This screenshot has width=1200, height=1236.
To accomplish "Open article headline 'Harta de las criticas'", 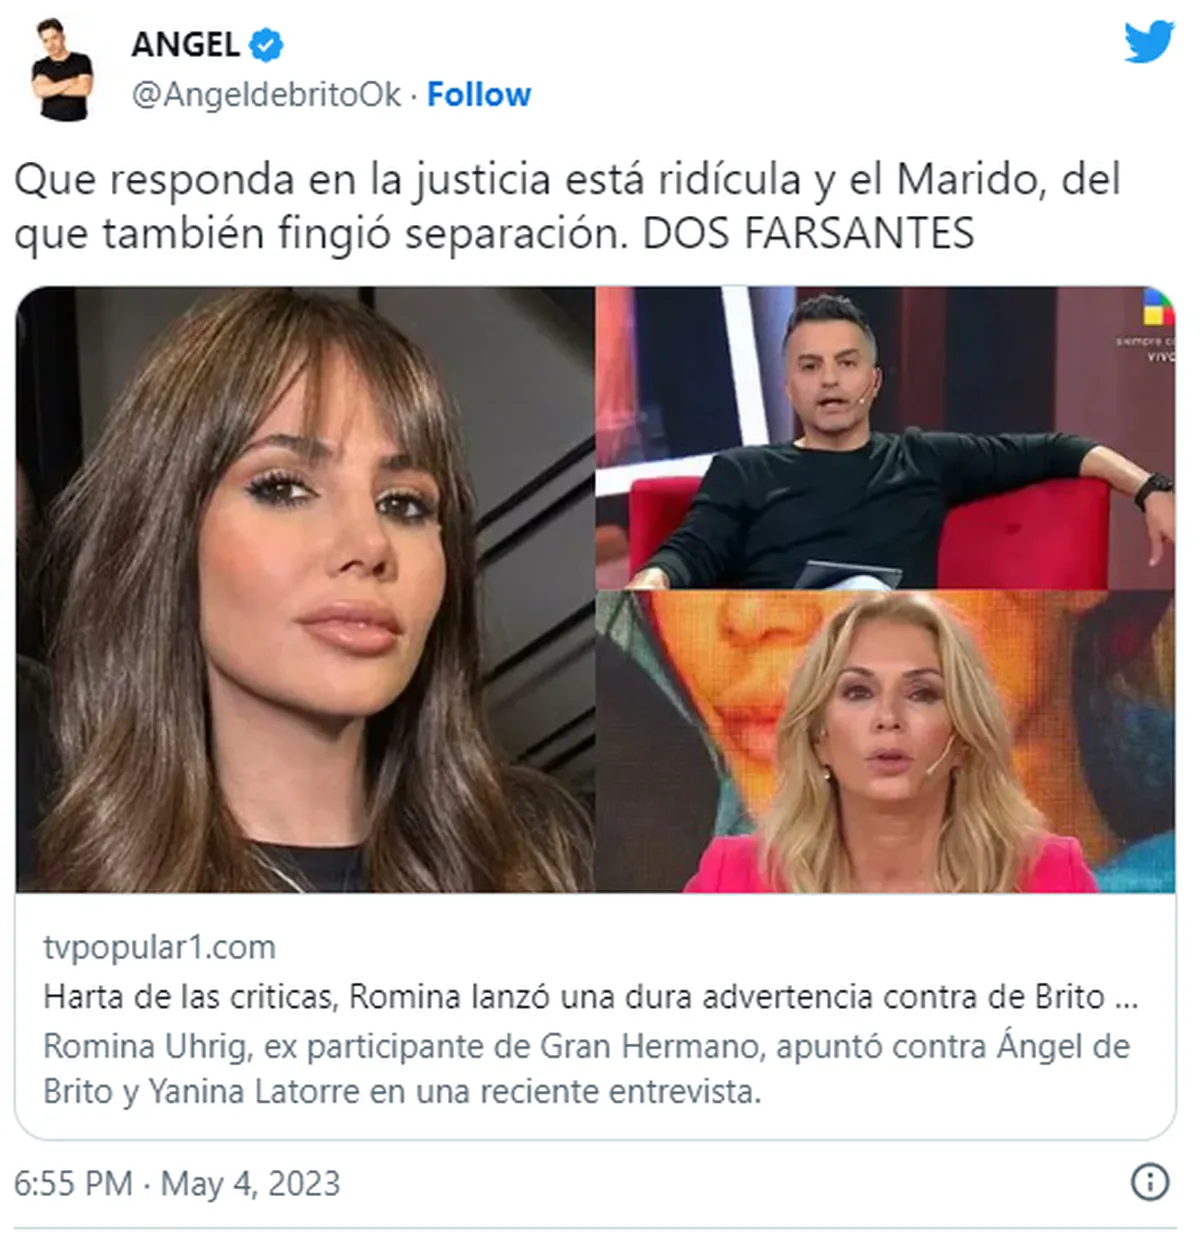I will coord(590,997).
